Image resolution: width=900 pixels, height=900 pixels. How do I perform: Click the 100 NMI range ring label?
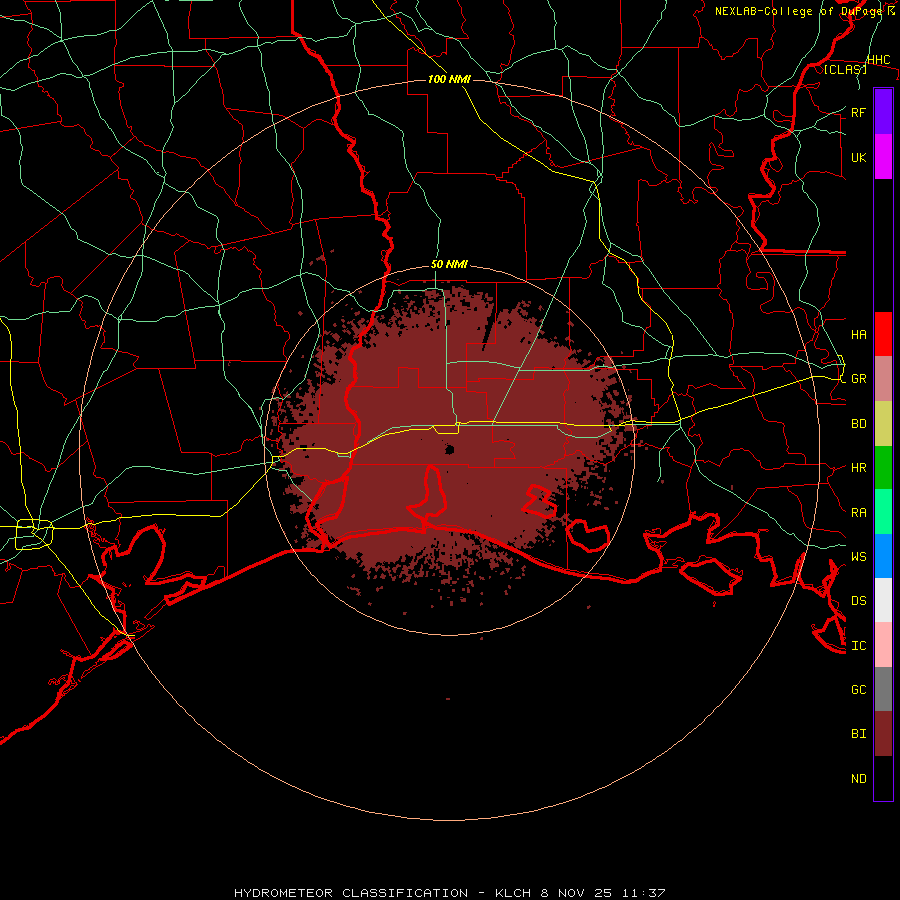tap(449, 79)
